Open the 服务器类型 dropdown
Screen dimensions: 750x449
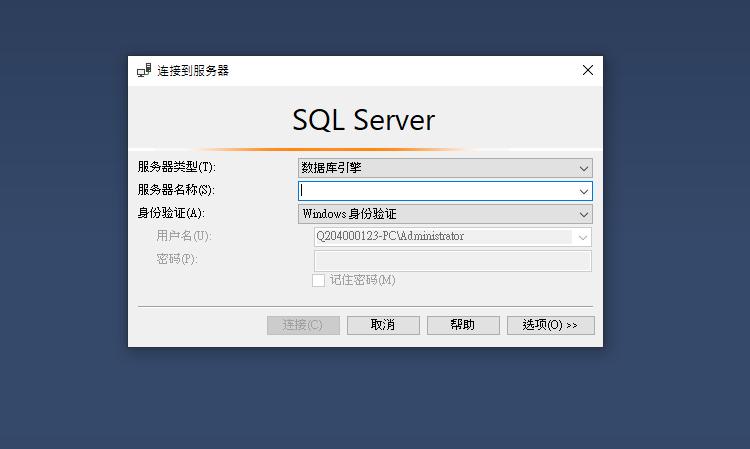445,168
